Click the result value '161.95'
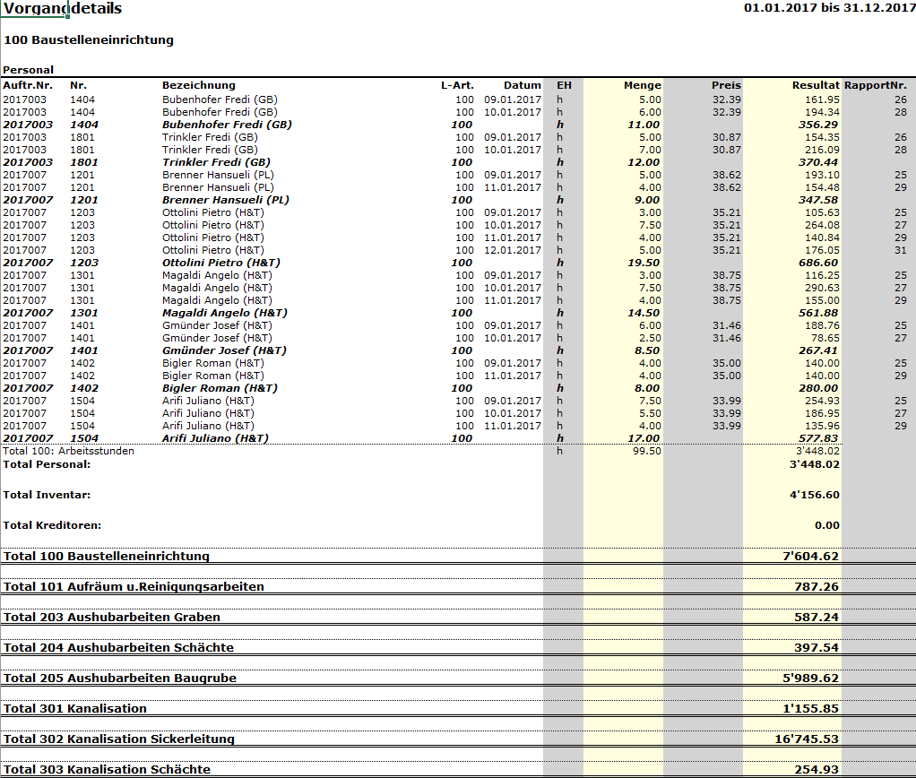 click(822, 100)
